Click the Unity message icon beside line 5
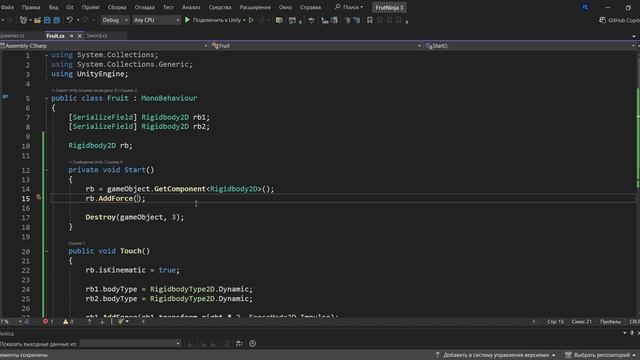 tap(5, 97)
